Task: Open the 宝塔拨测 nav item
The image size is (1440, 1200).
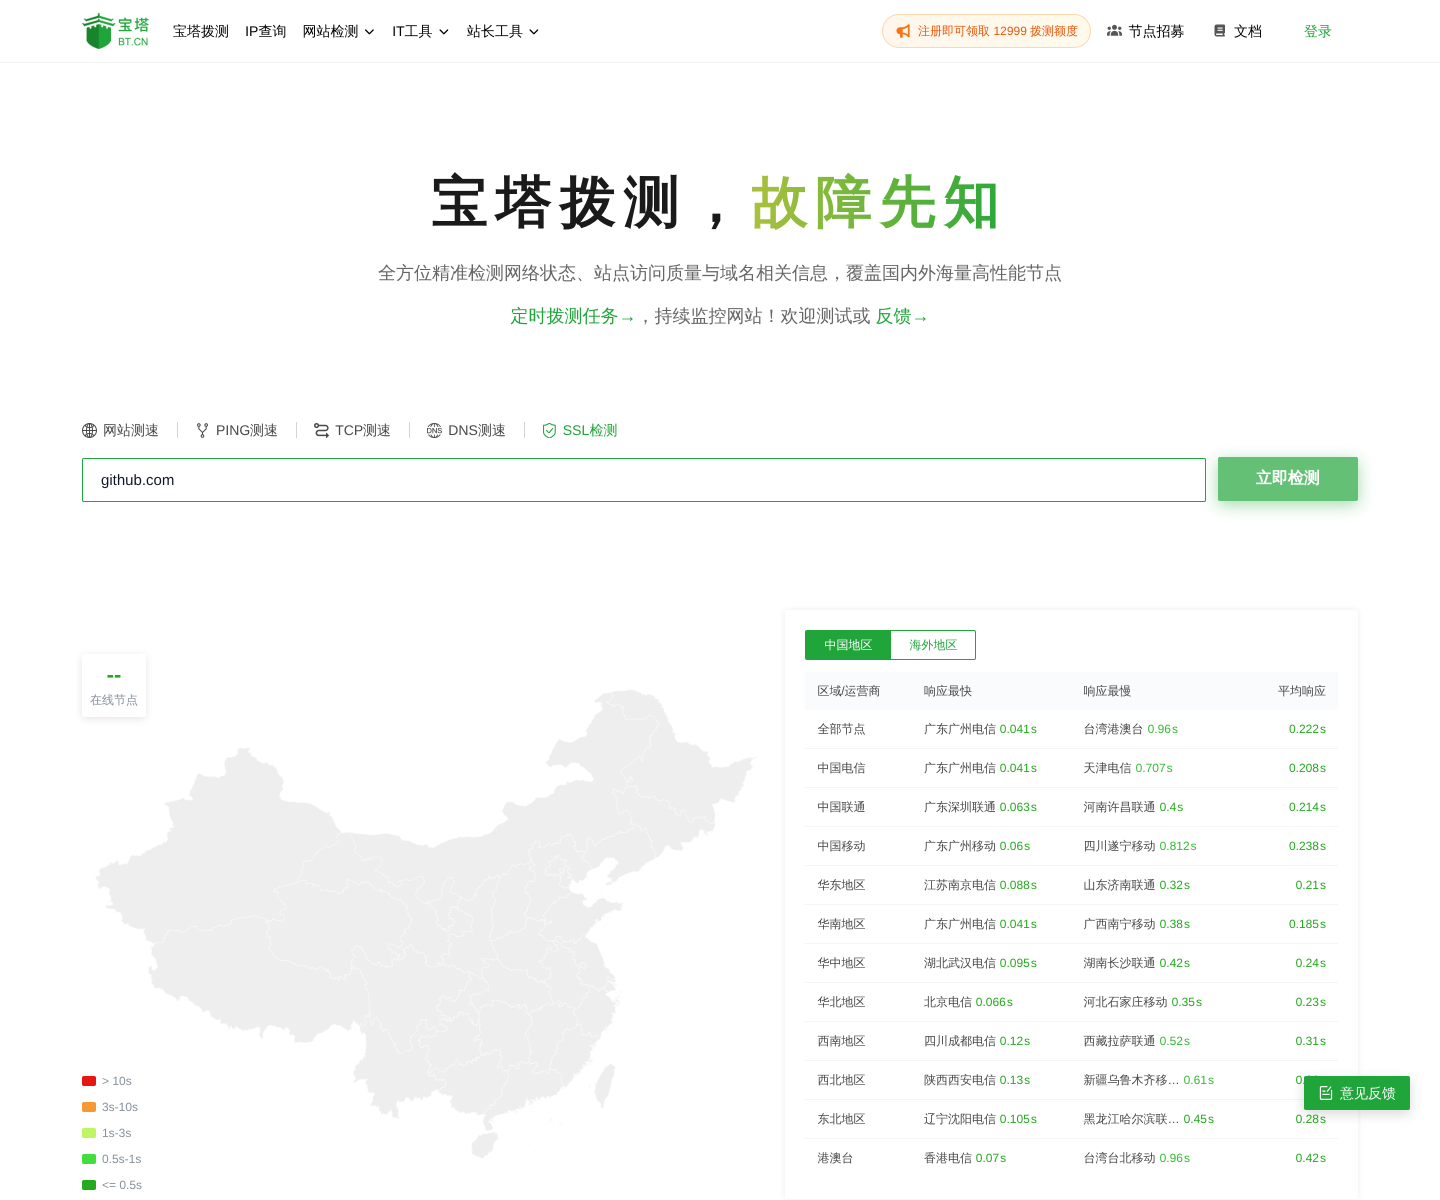Action: point(201,31)
